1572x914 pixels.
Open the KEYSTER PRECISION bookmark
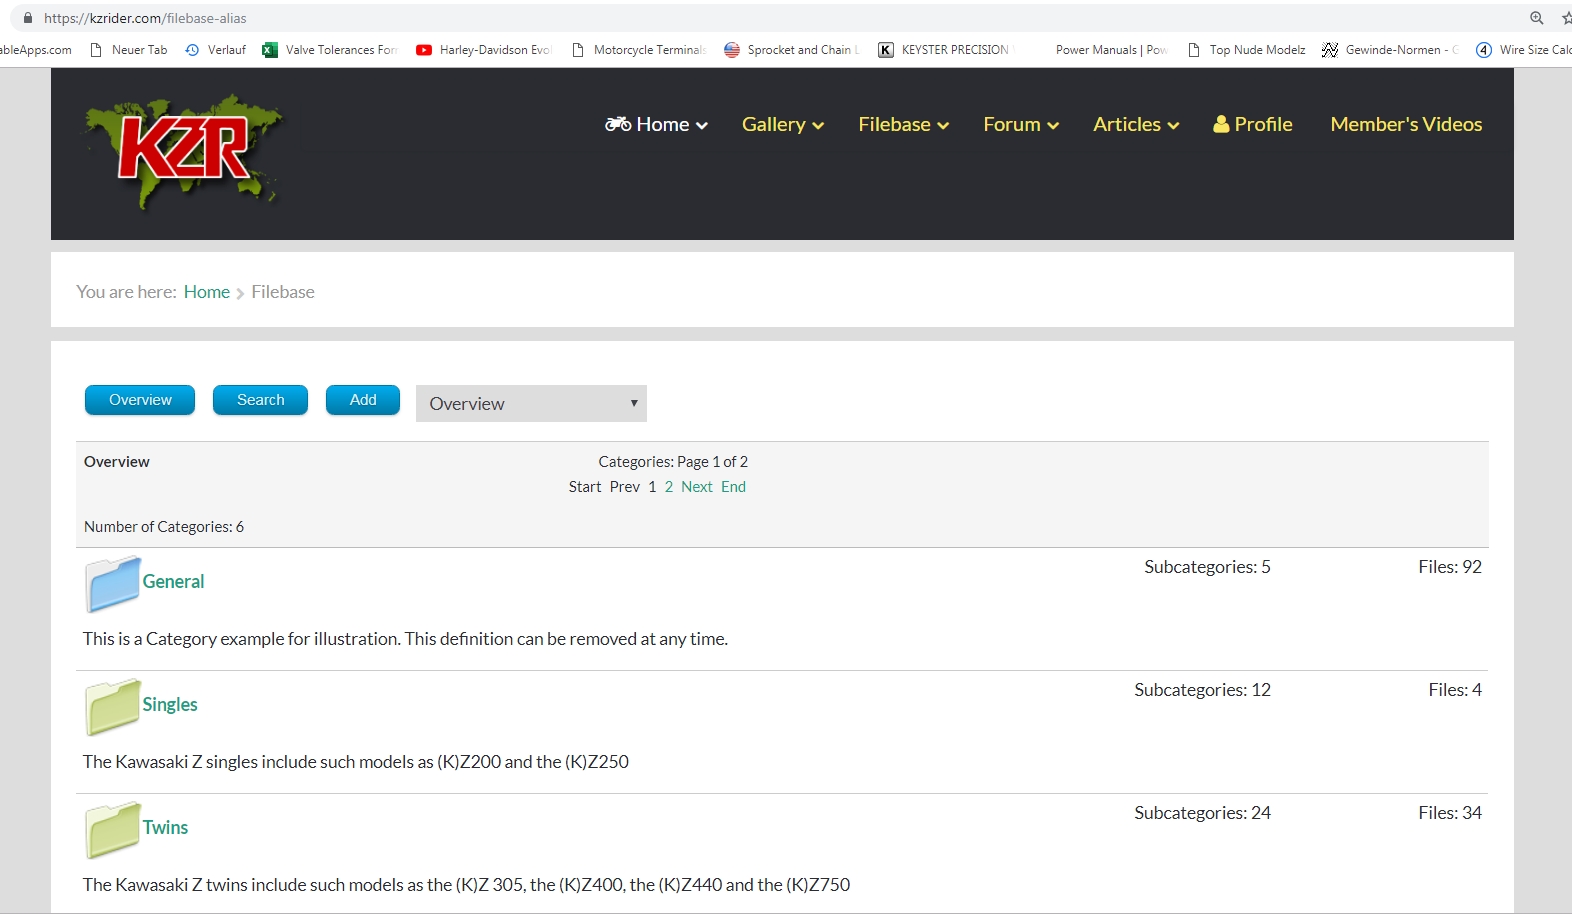[x=944, y=50]
